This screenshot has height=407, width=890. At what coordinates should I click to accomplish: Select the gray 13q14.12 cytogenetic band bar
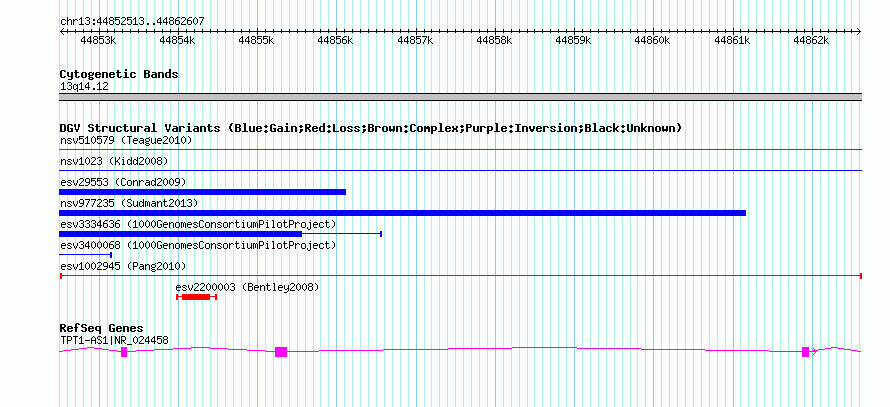click(x=460, y=97)
